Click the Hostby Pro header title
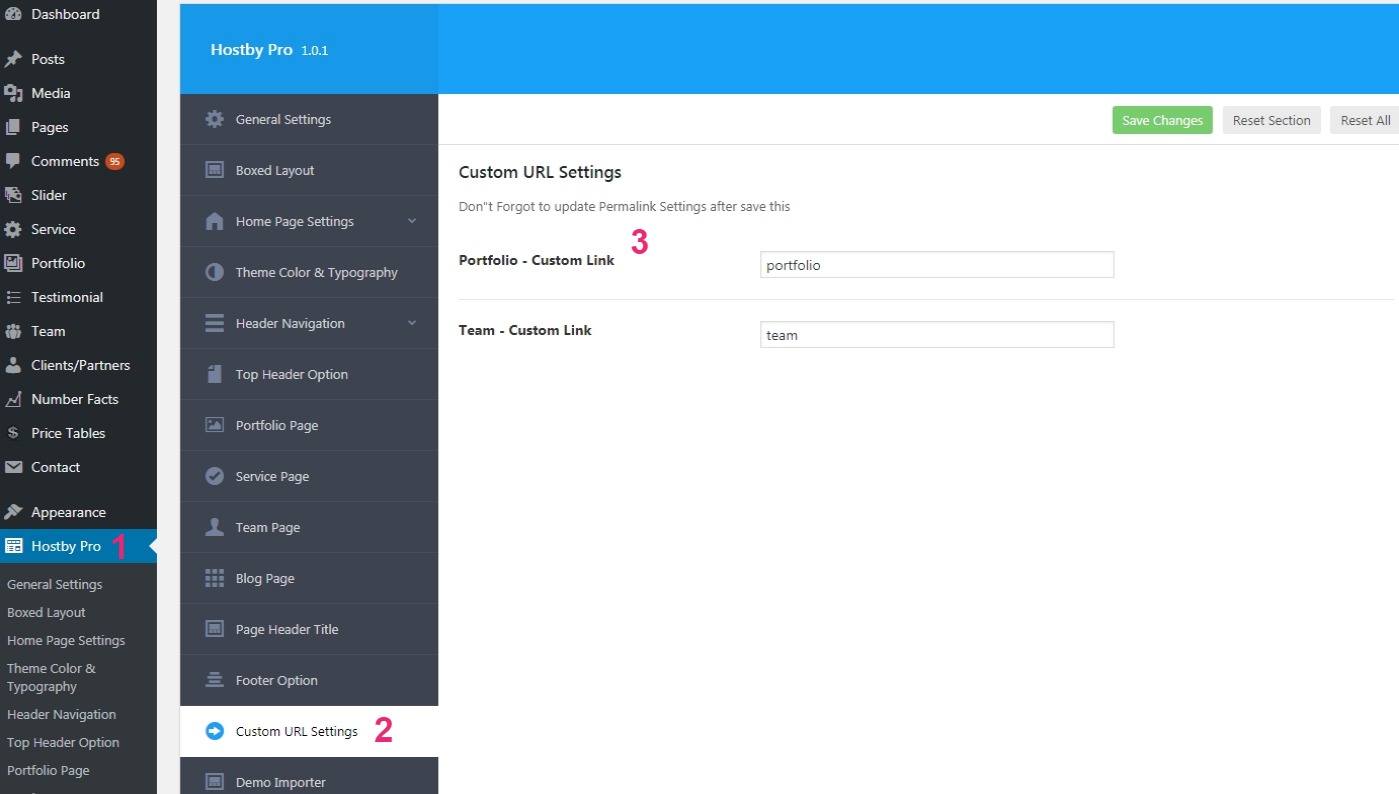Image resolution: width=1399 pixels, height=794 pixels. pos(251,49)
